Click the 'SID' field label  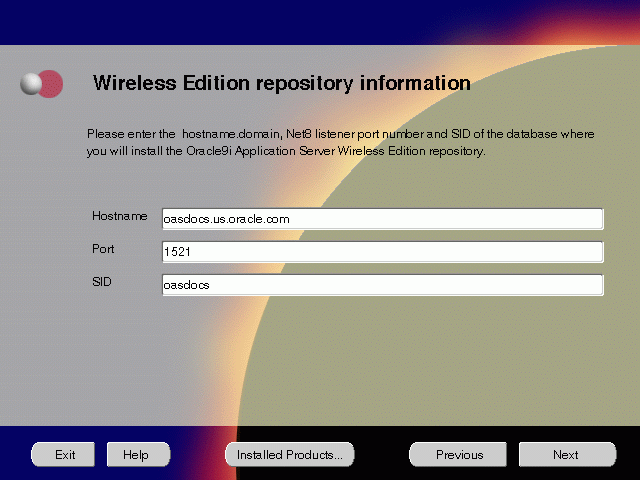(x=102, y=282)
